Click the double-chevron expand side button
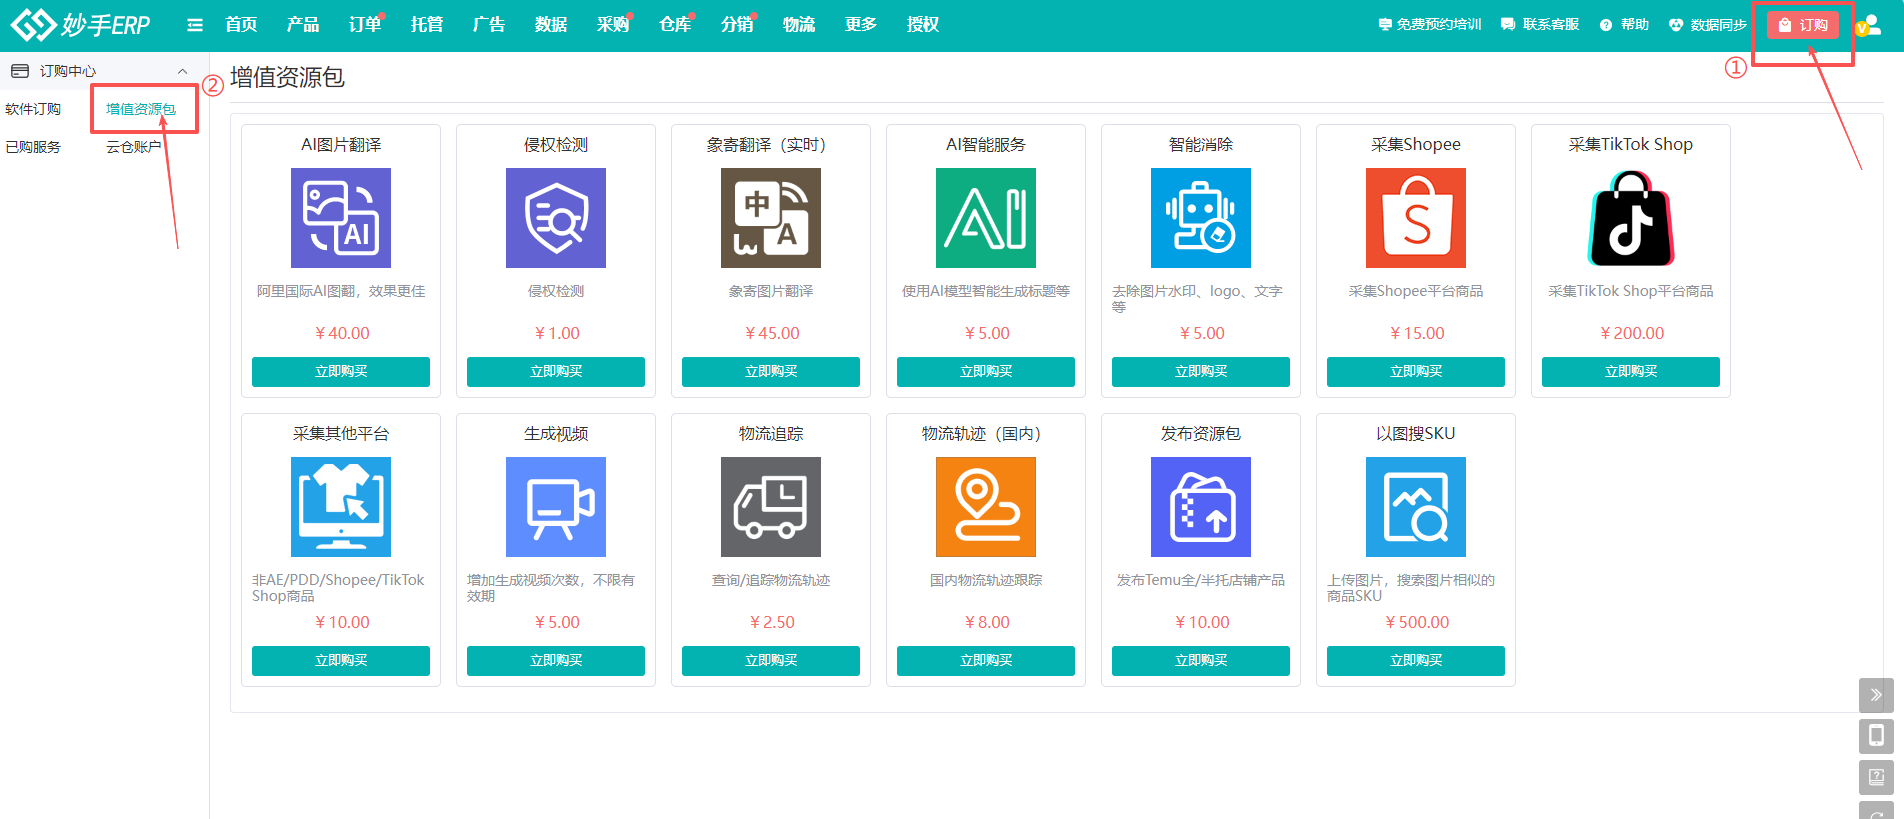Viewport: 1904px width, 819px height. click(x=1876, y=695)
